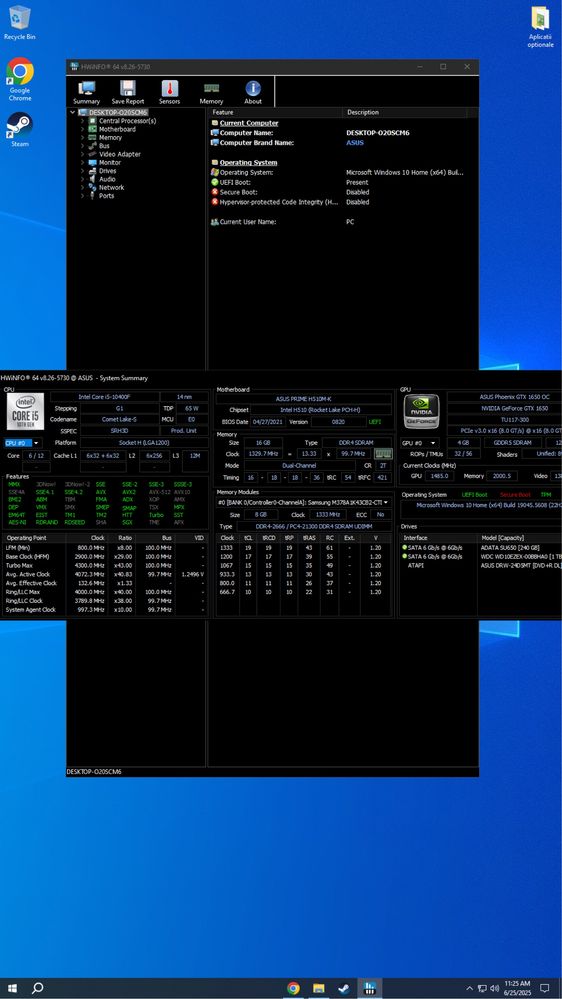Click the Intel Core i5 logo
The image size is (562, 999).
point(25,412)
